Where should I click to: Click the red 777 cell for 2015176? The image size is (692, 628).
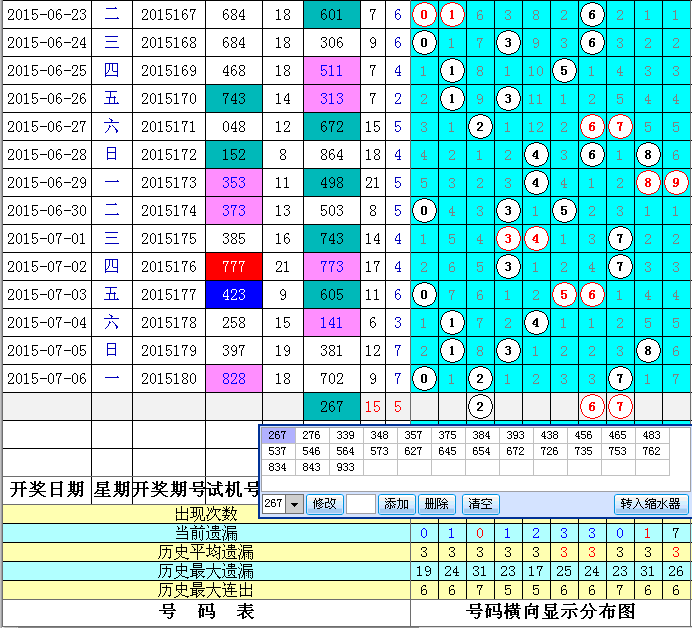[234, 267]
